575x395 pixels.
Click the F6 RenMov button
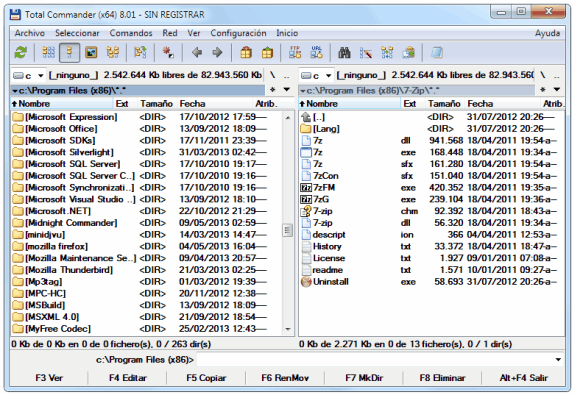[x=285, y=378]
